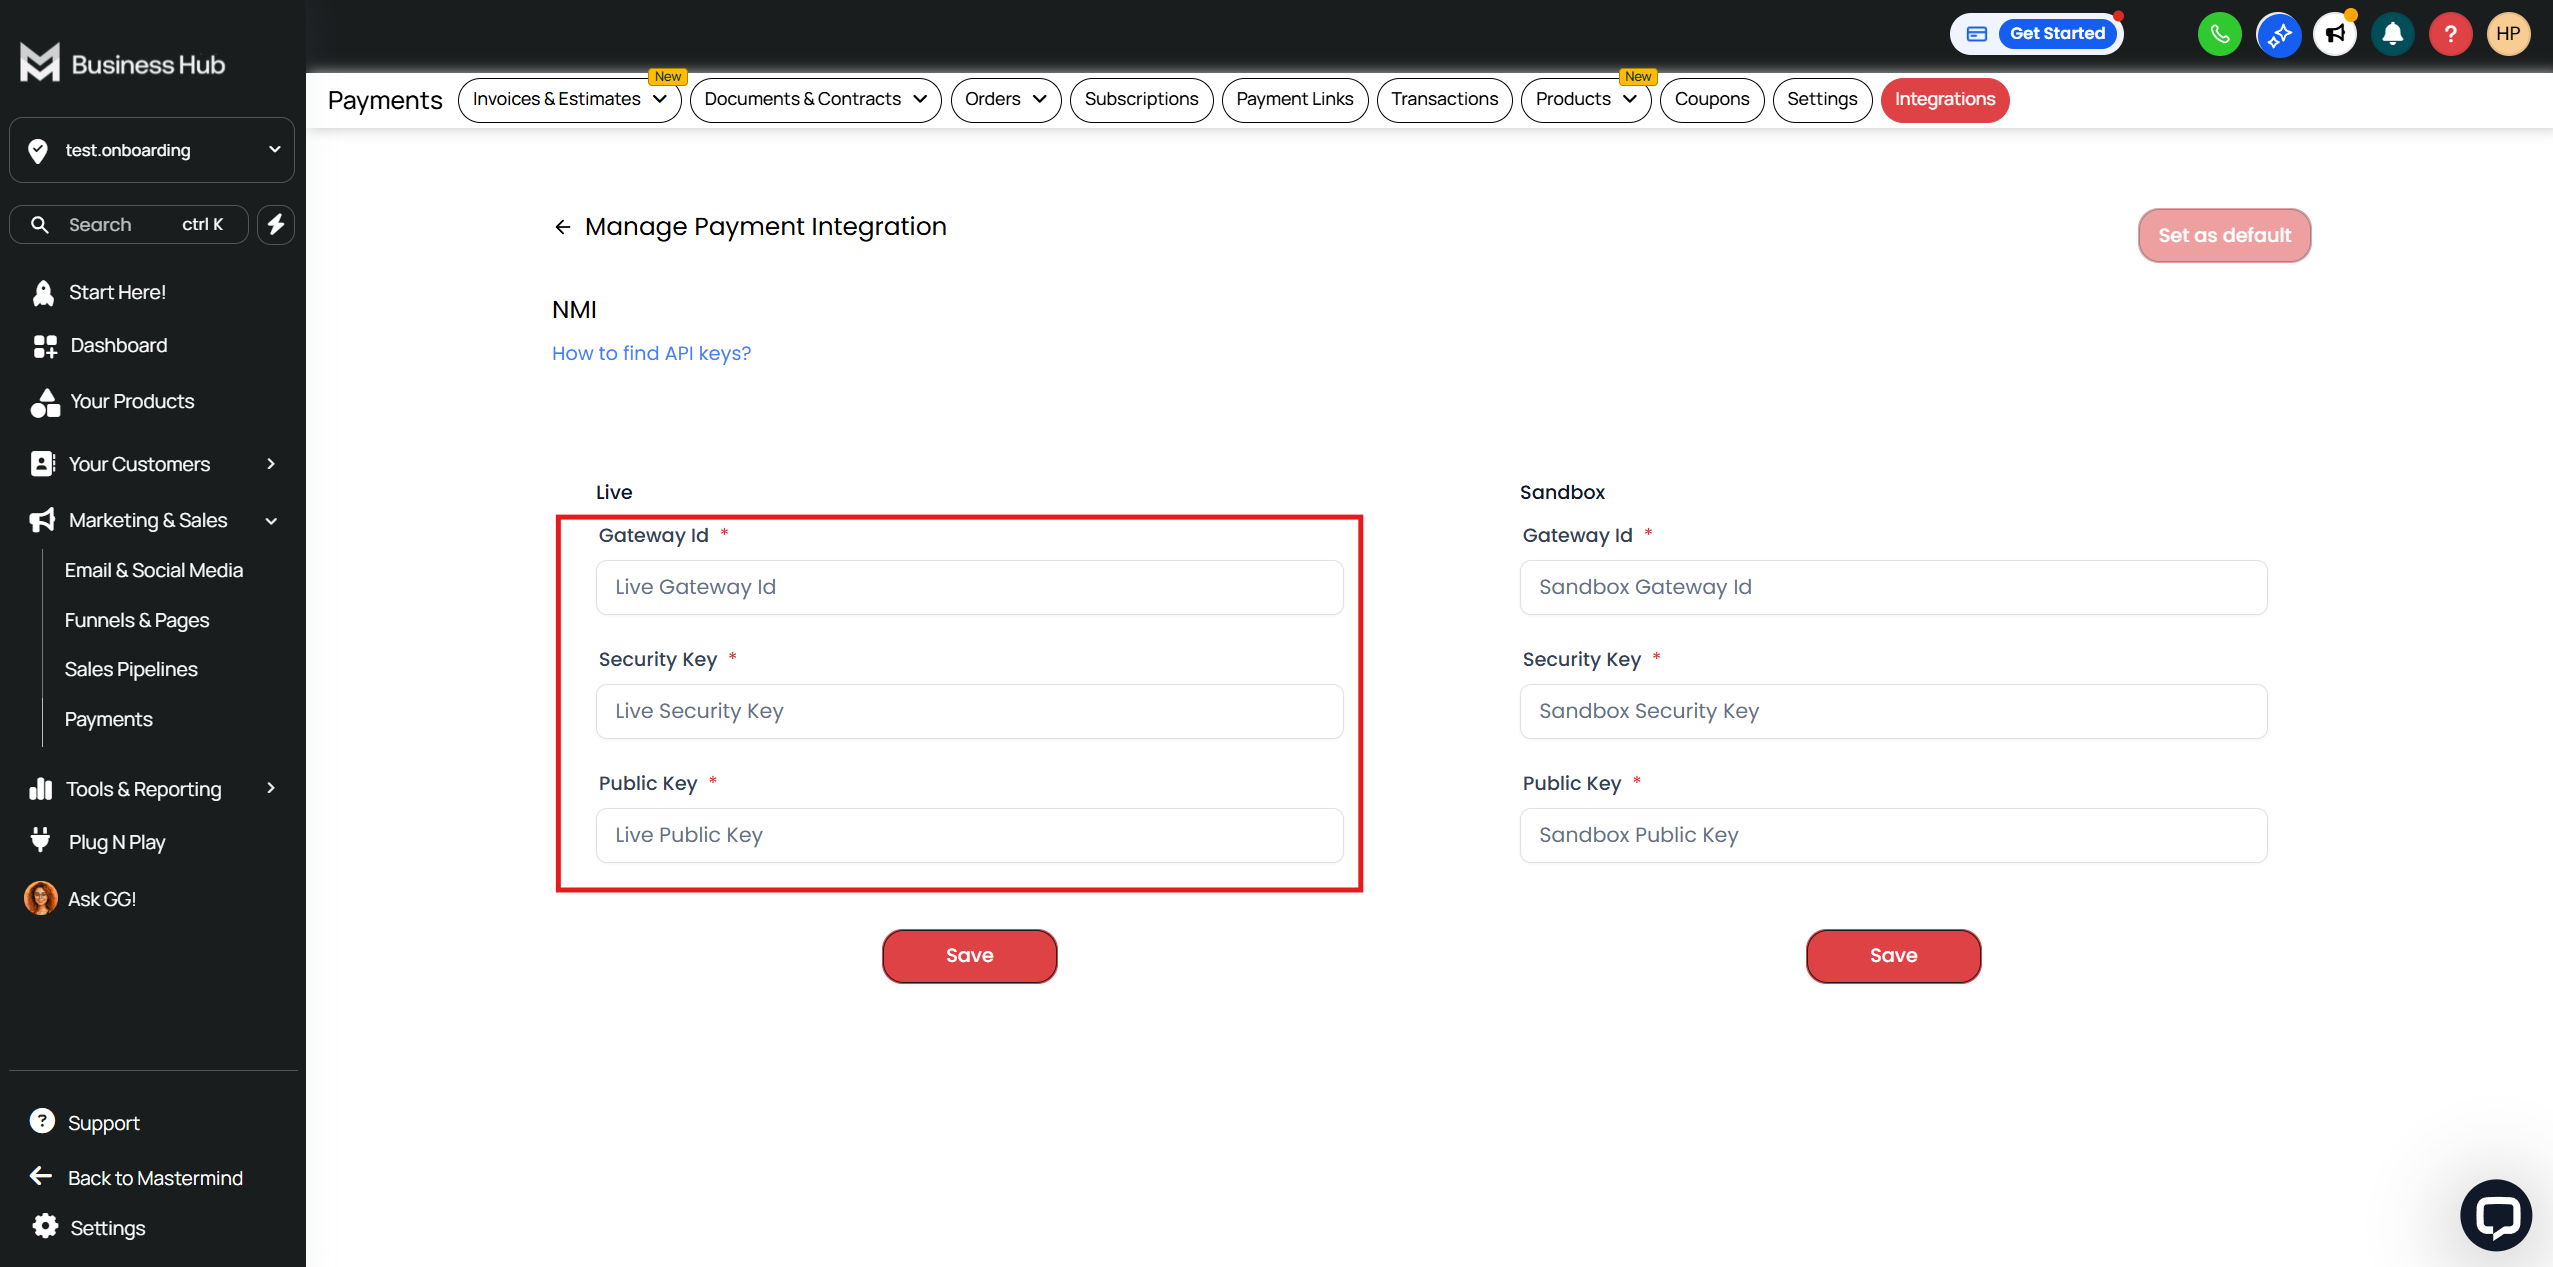Open the HP user avatar menu
Viewport: 2553px width, 1267px height.
2508,34
